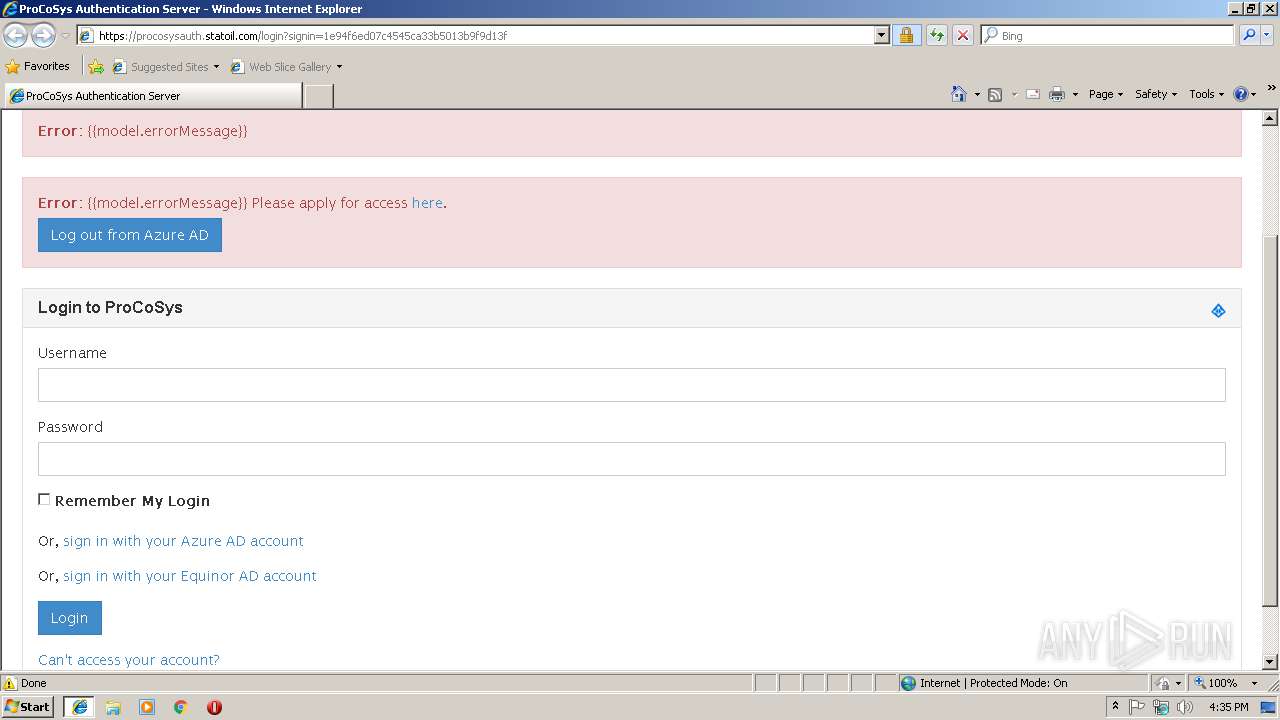This screenshot has height=720, width=1280.
Task: Toggle the Remember My Login checkbox
Action: pyautogui.click(x=44, y=499)
